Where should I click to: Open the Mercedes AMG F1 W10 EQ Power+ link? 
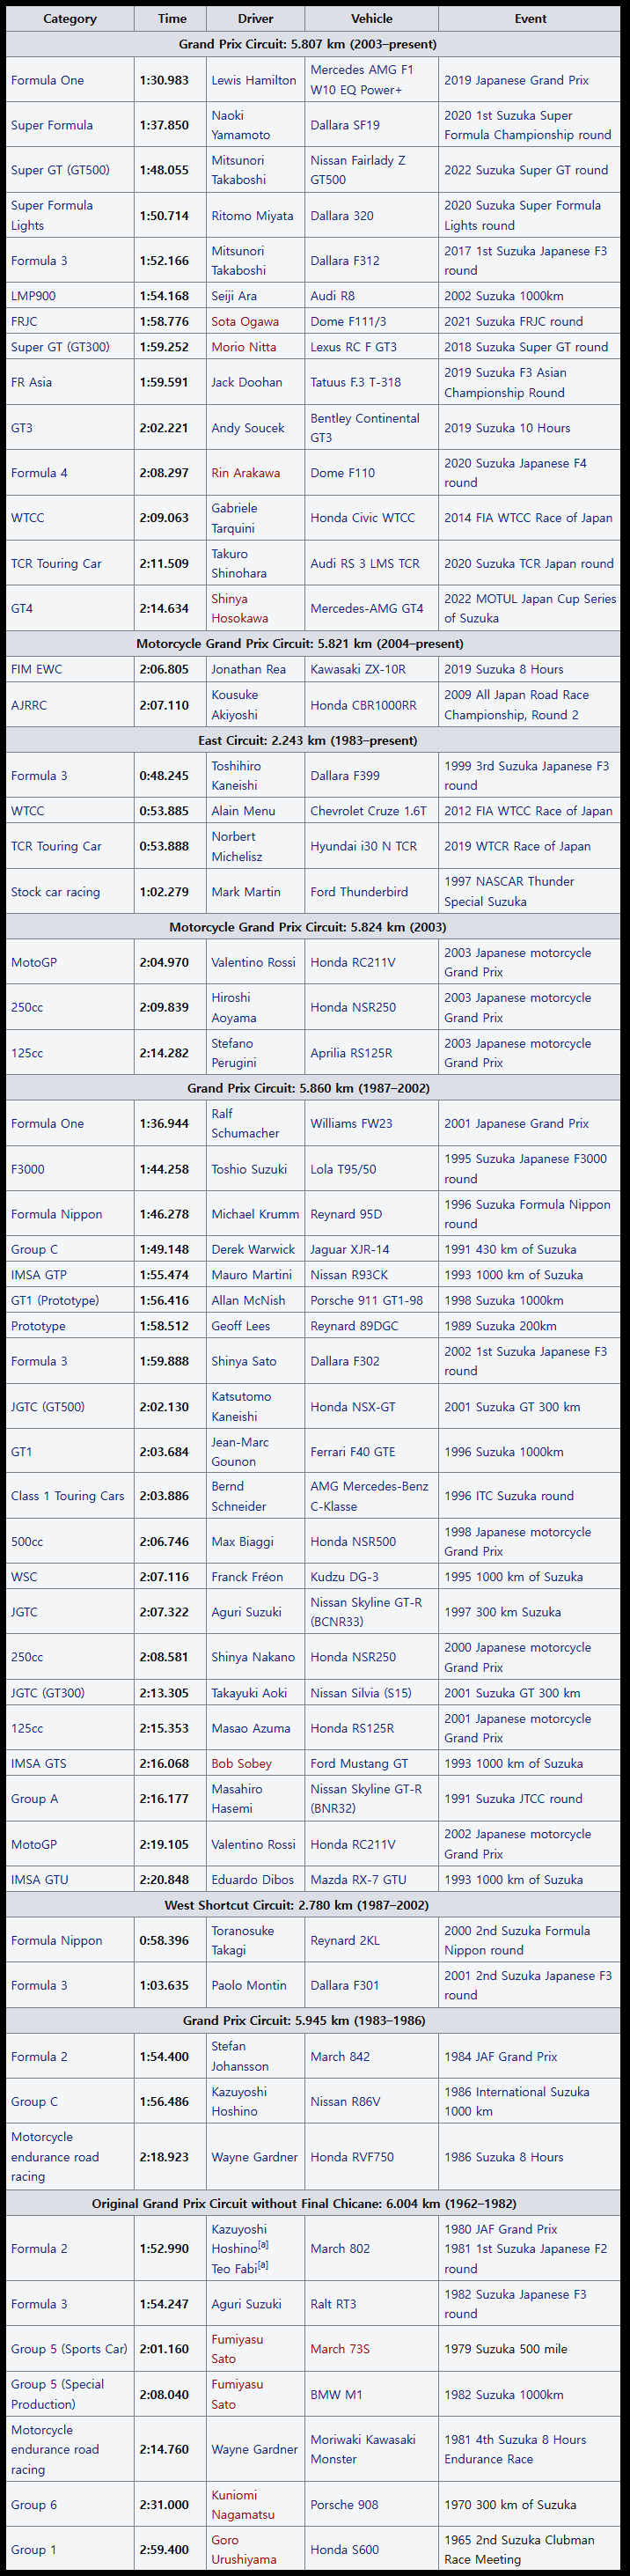[361, 80]
